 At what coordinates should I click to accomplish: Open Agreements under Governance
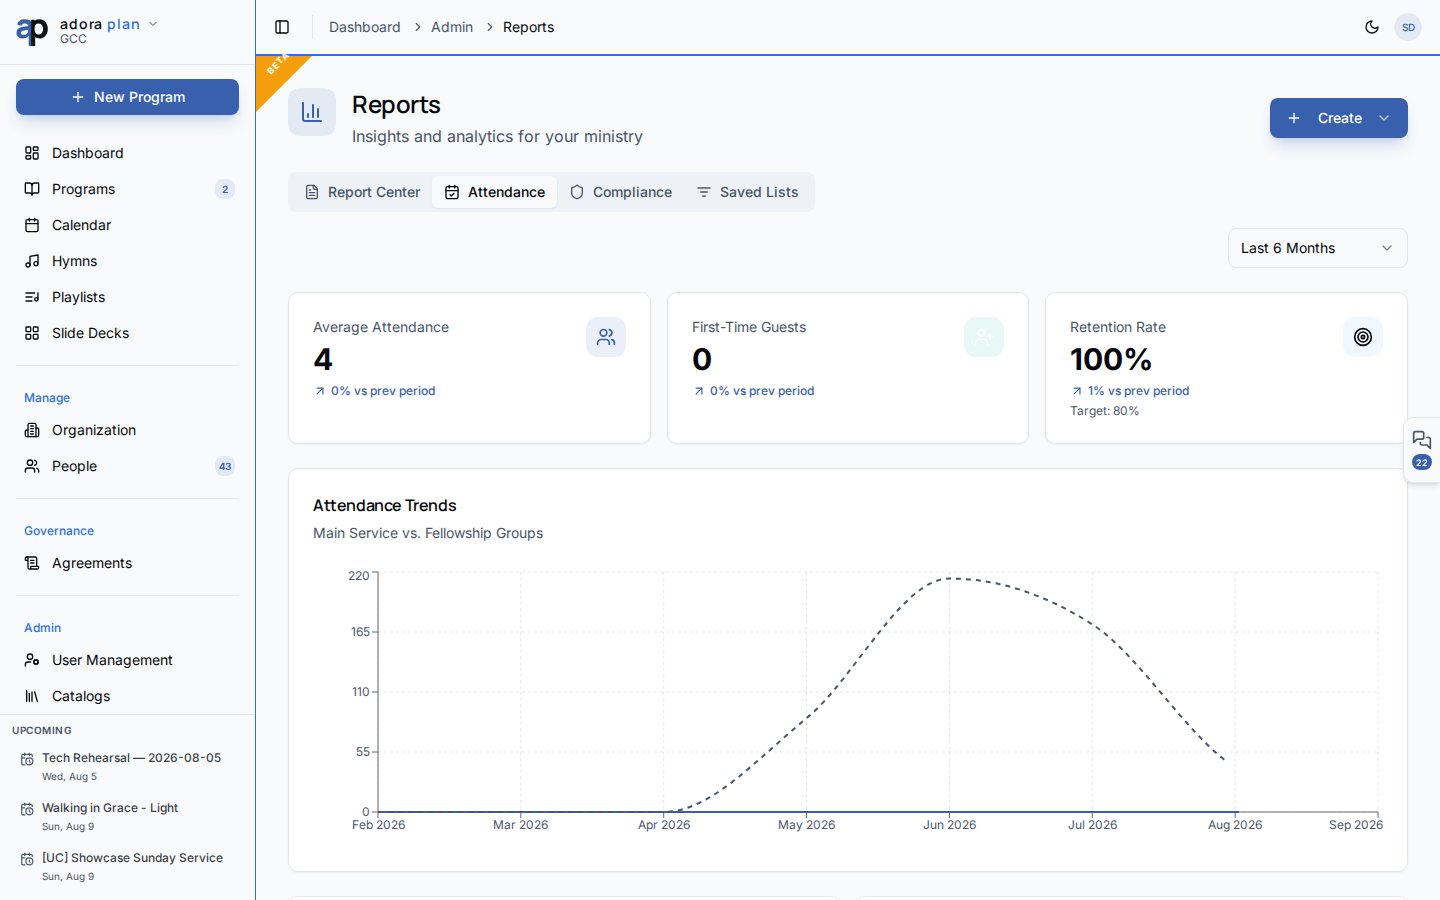coord(127,563)
